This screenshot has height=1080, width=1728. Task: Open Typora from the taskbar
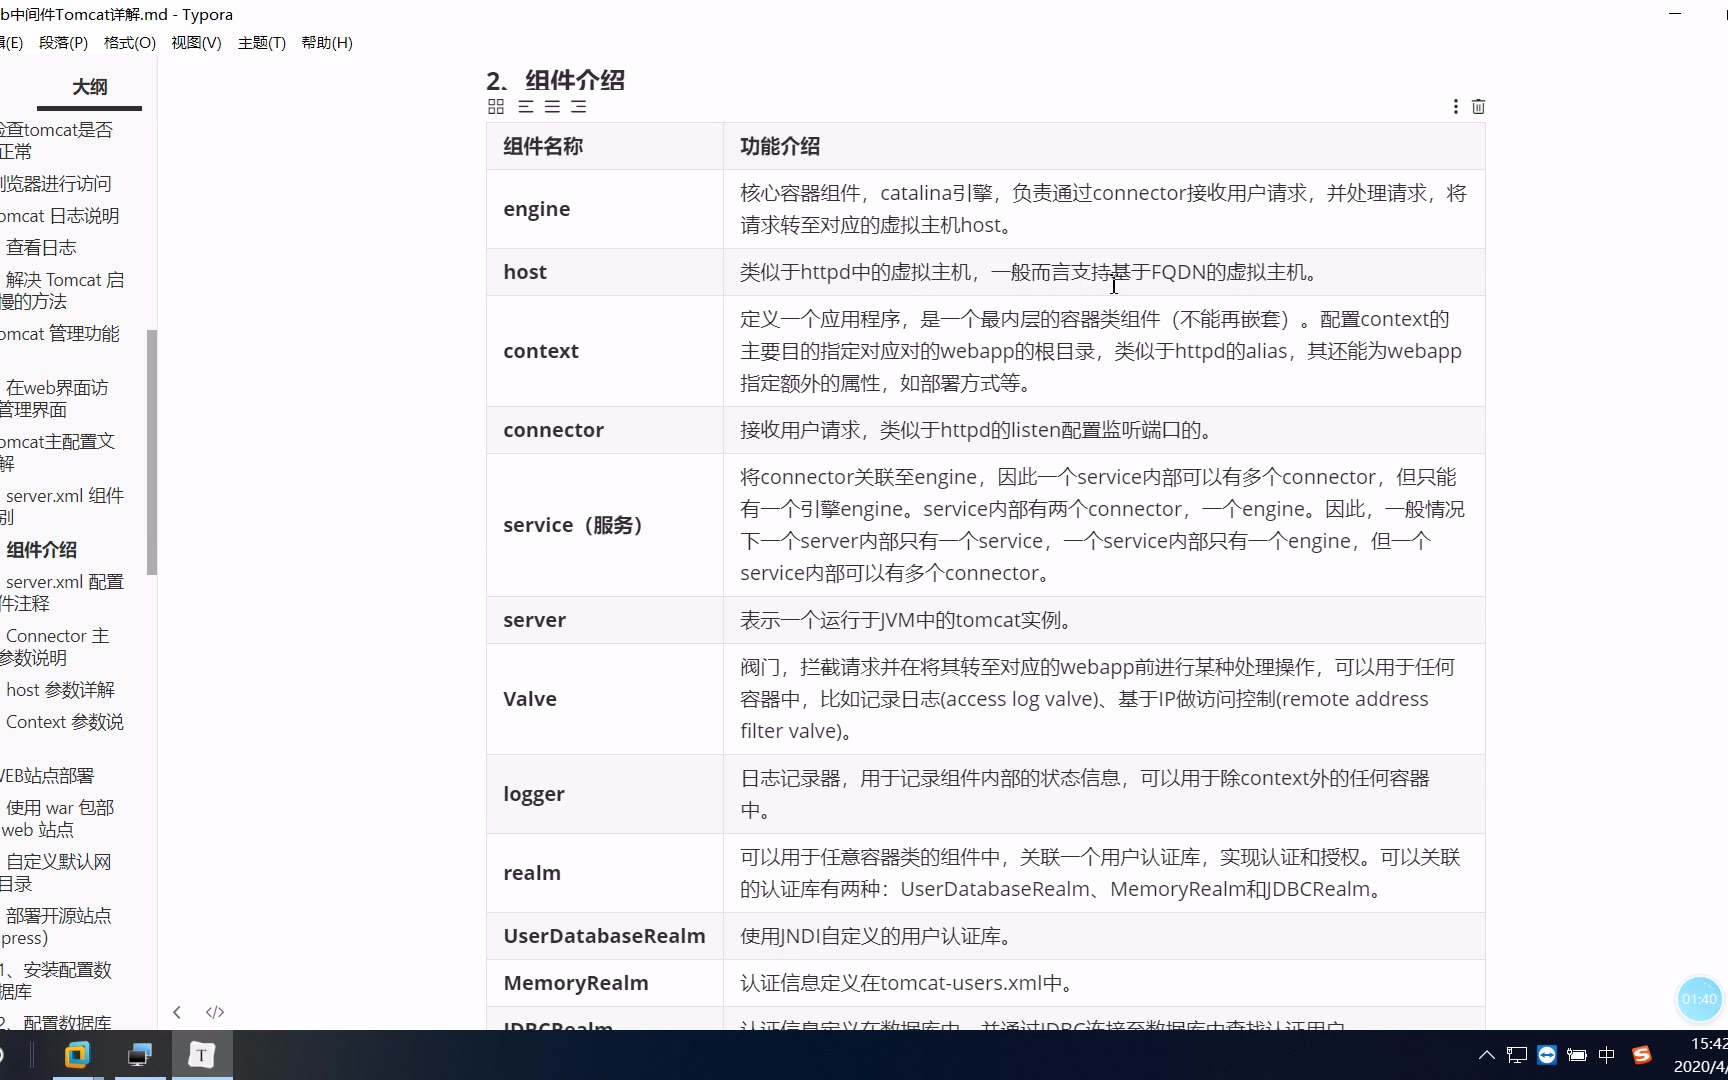click(202, 1055)
